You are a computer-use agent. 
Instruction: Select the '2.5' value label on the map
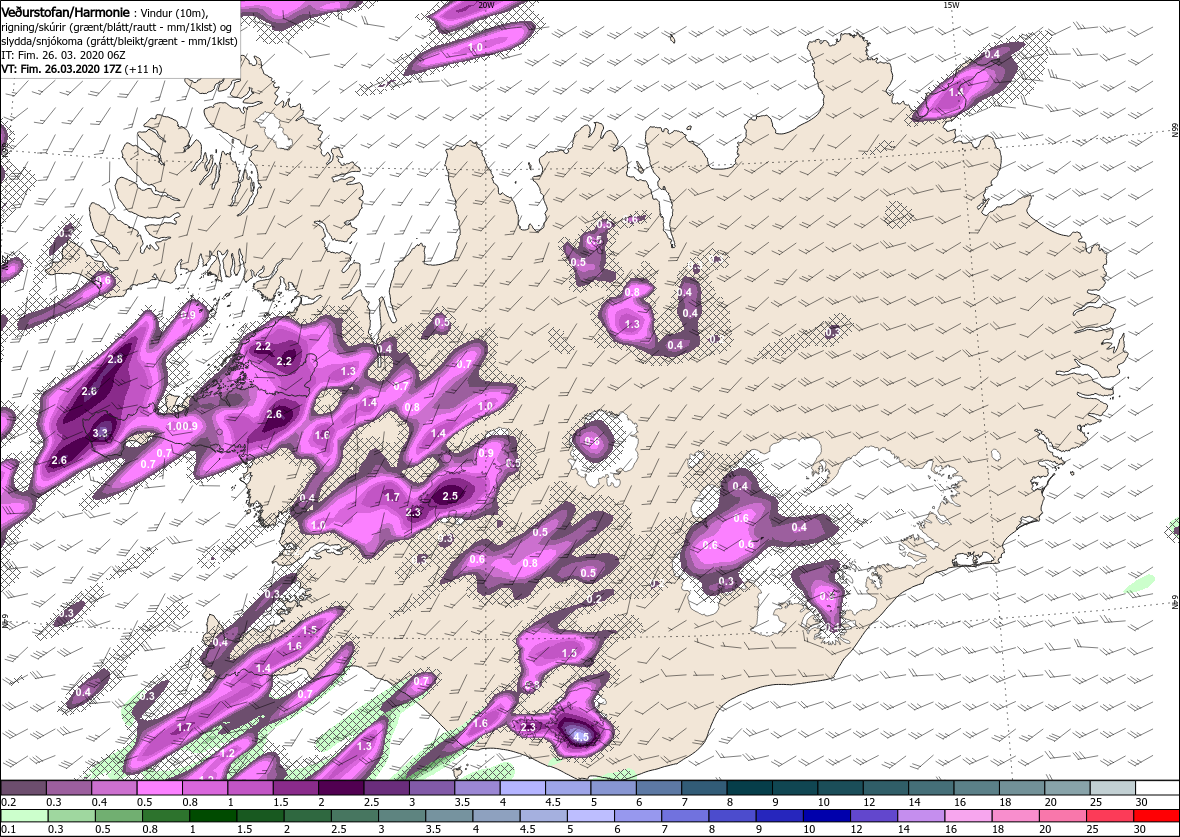coord(450,496)
